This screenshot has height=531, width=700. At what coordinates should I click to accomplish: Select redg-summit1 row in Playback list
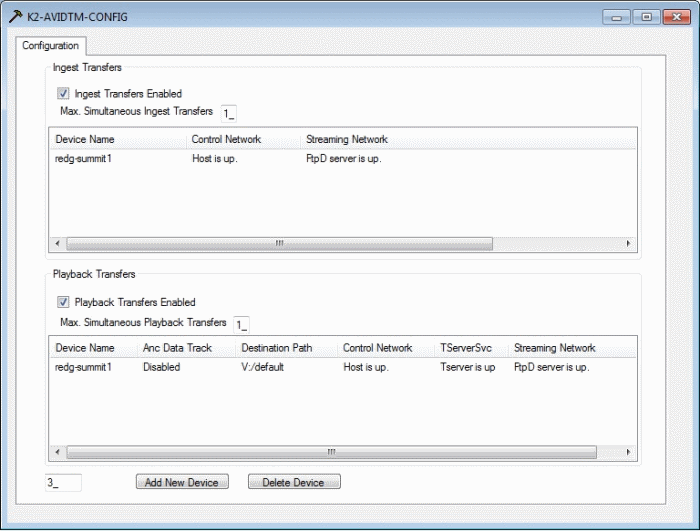(83, 367)
